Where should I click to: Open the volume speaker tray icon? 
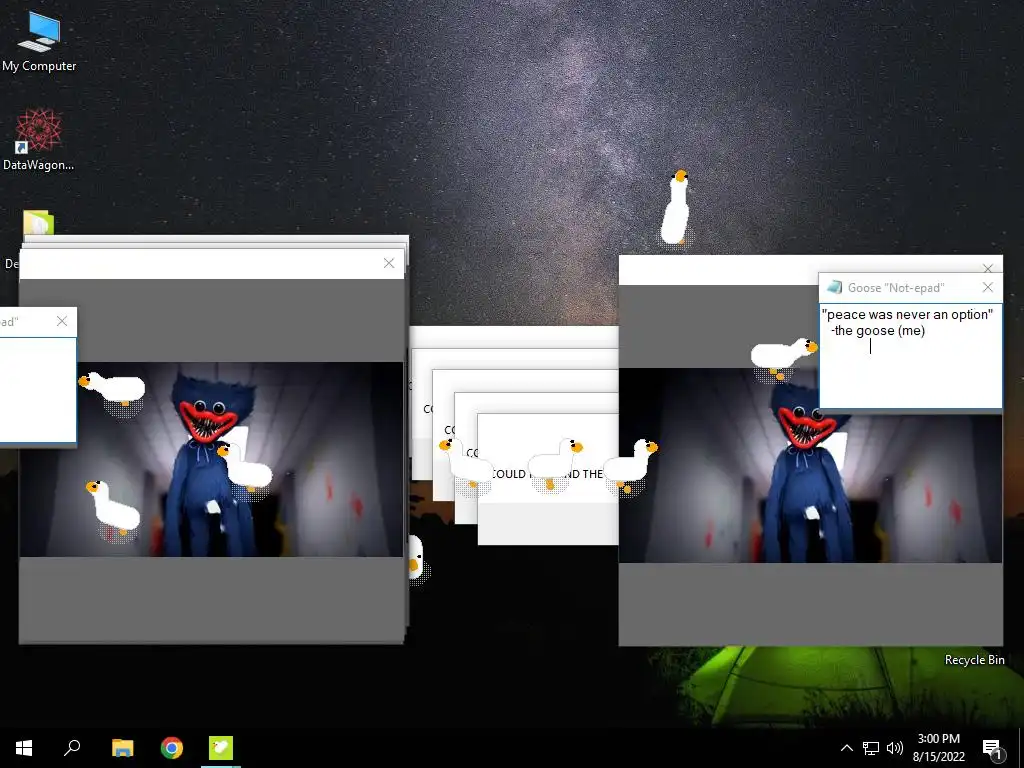pyautogui.click(x=895, y=748)
